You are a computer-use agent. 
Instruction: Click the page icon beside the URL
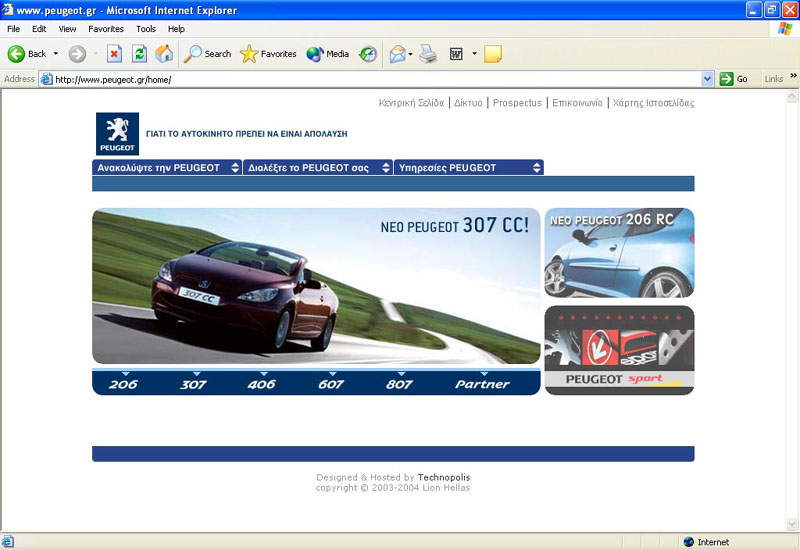[x=46, y=79]
